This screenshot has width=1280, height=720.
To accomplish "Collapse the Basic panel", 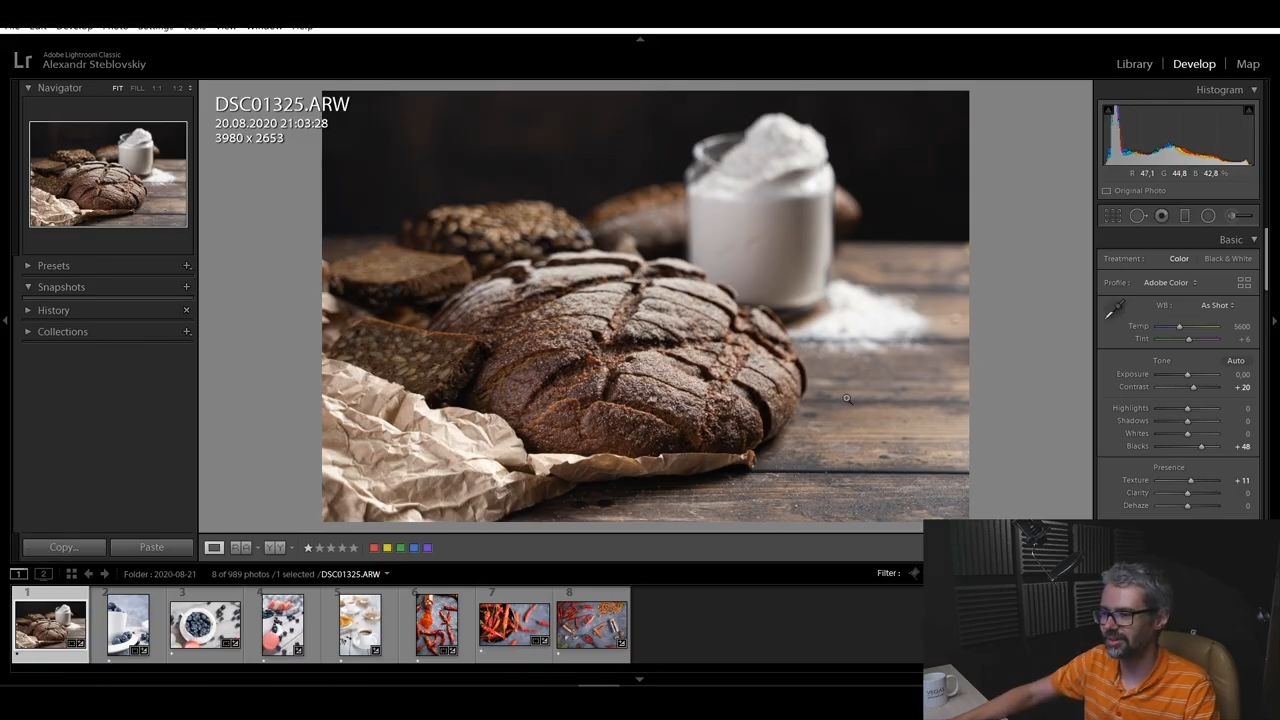I will [x=1254, y=240].
